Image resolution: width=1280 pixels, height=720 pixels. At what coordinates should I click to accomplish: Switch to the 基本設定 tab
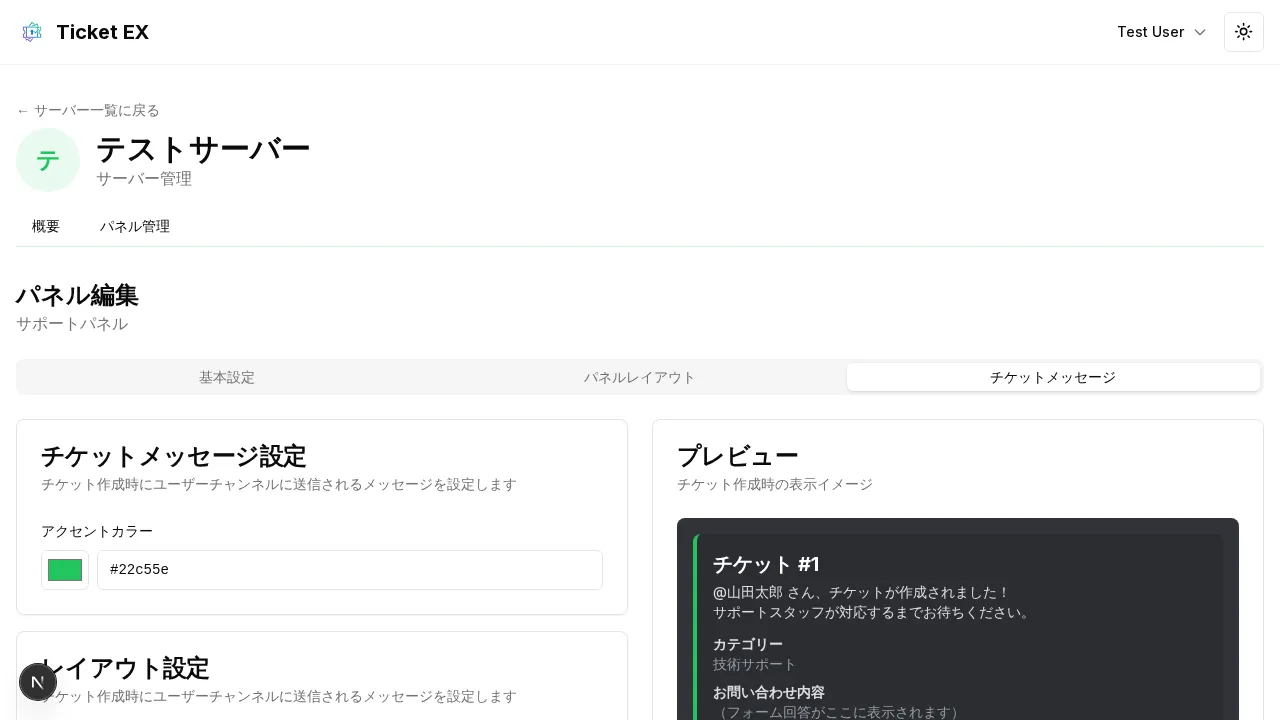pos(227,377)
